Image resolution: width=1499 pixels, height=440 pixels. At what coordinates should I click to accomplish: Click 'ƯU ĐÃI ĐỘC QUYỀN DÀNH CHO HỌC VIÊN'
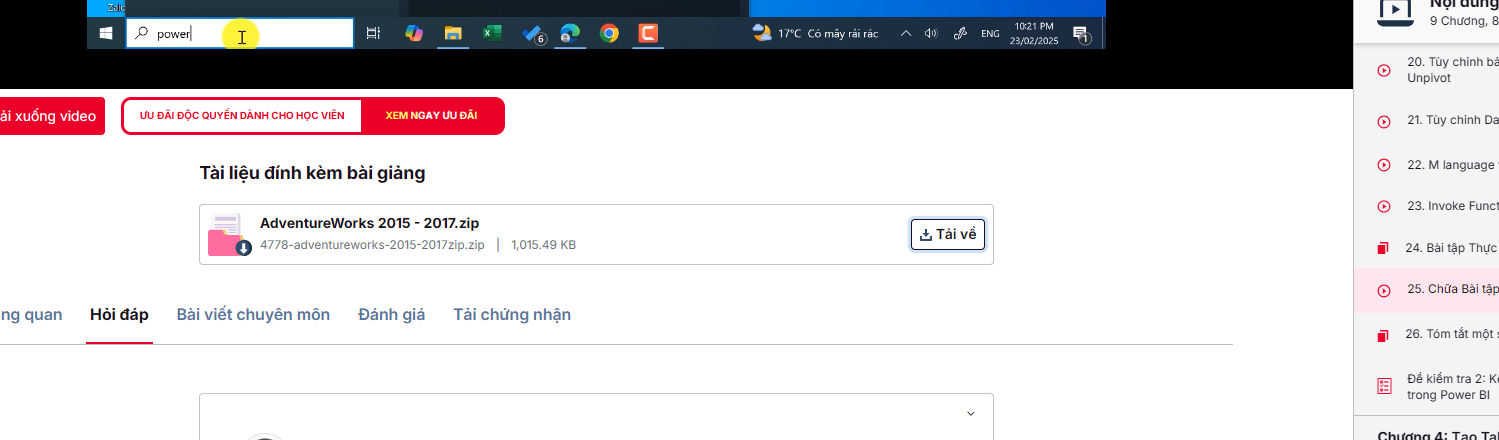[242, 116]
